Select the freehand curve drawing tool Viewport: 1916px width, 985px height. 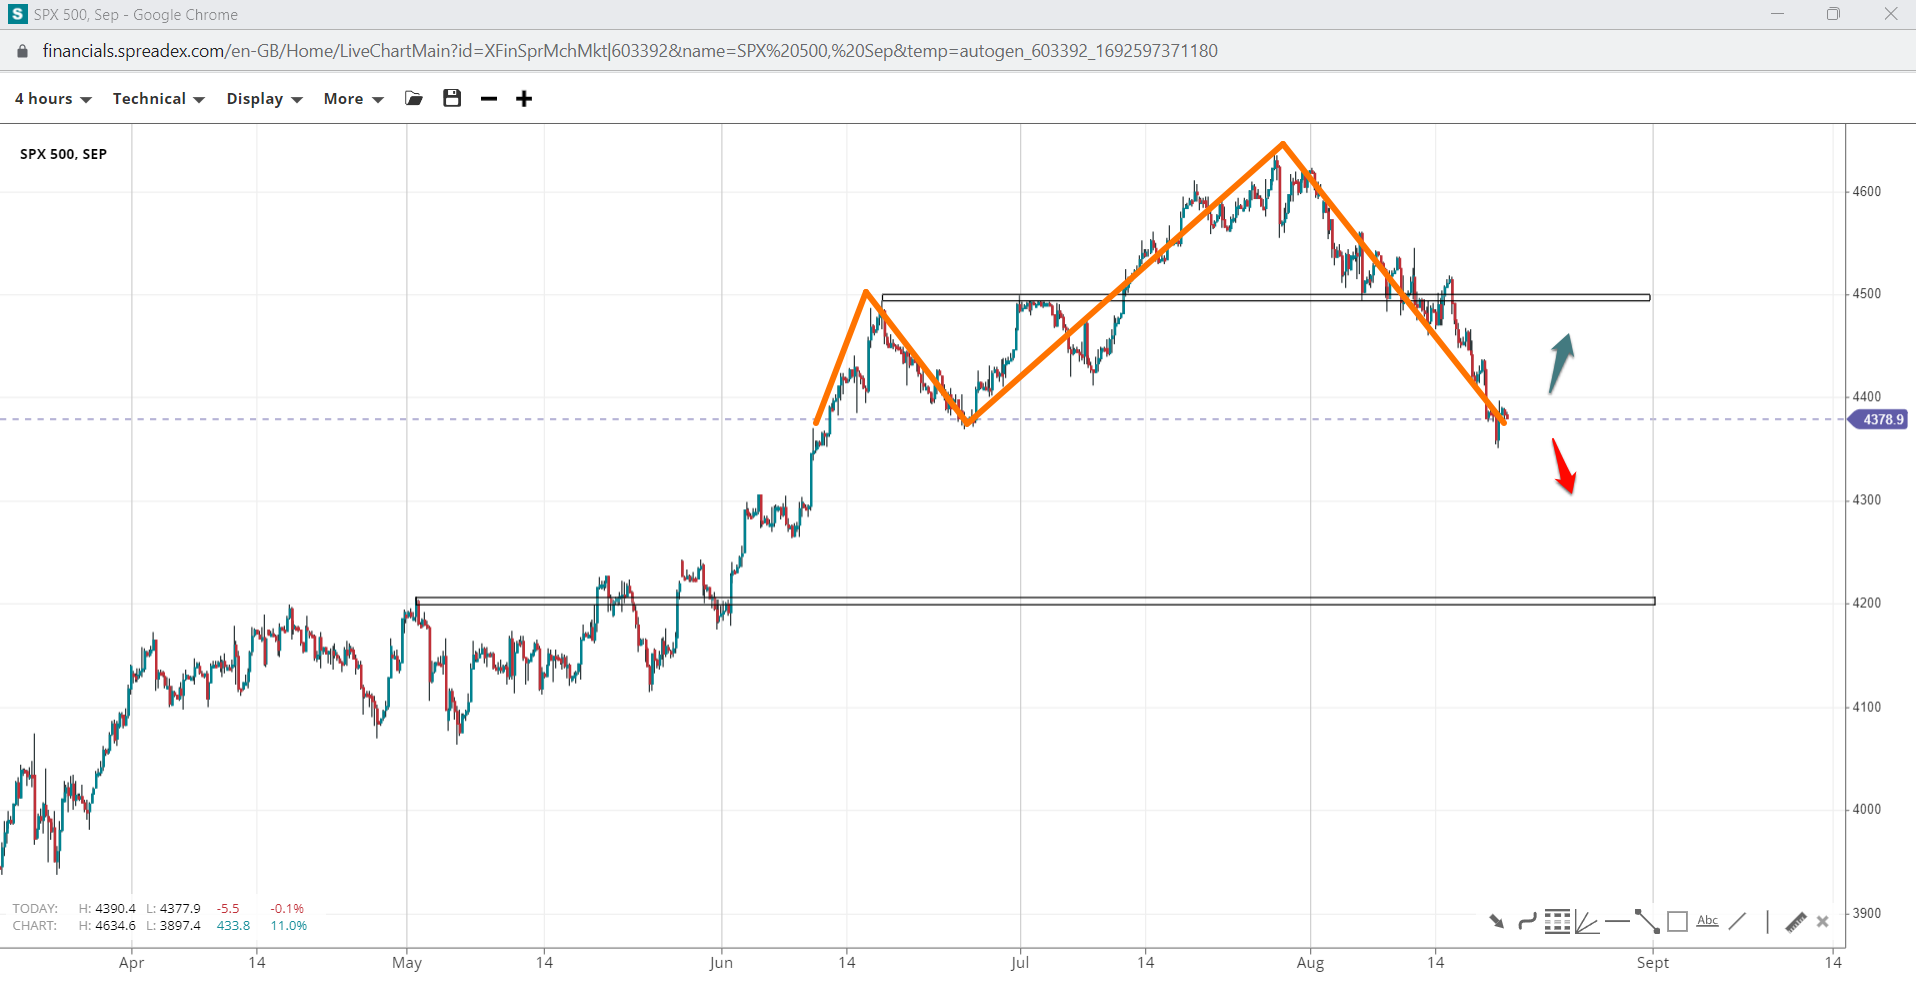1527,921
